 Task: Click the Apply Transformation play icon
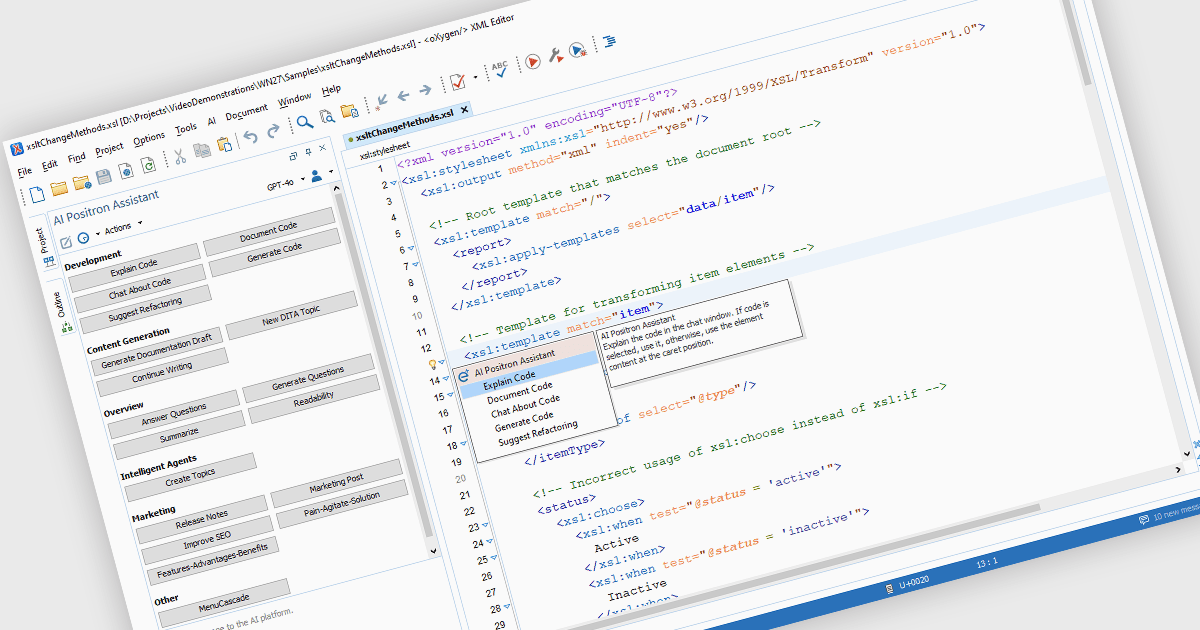click(x=532, y=61)
